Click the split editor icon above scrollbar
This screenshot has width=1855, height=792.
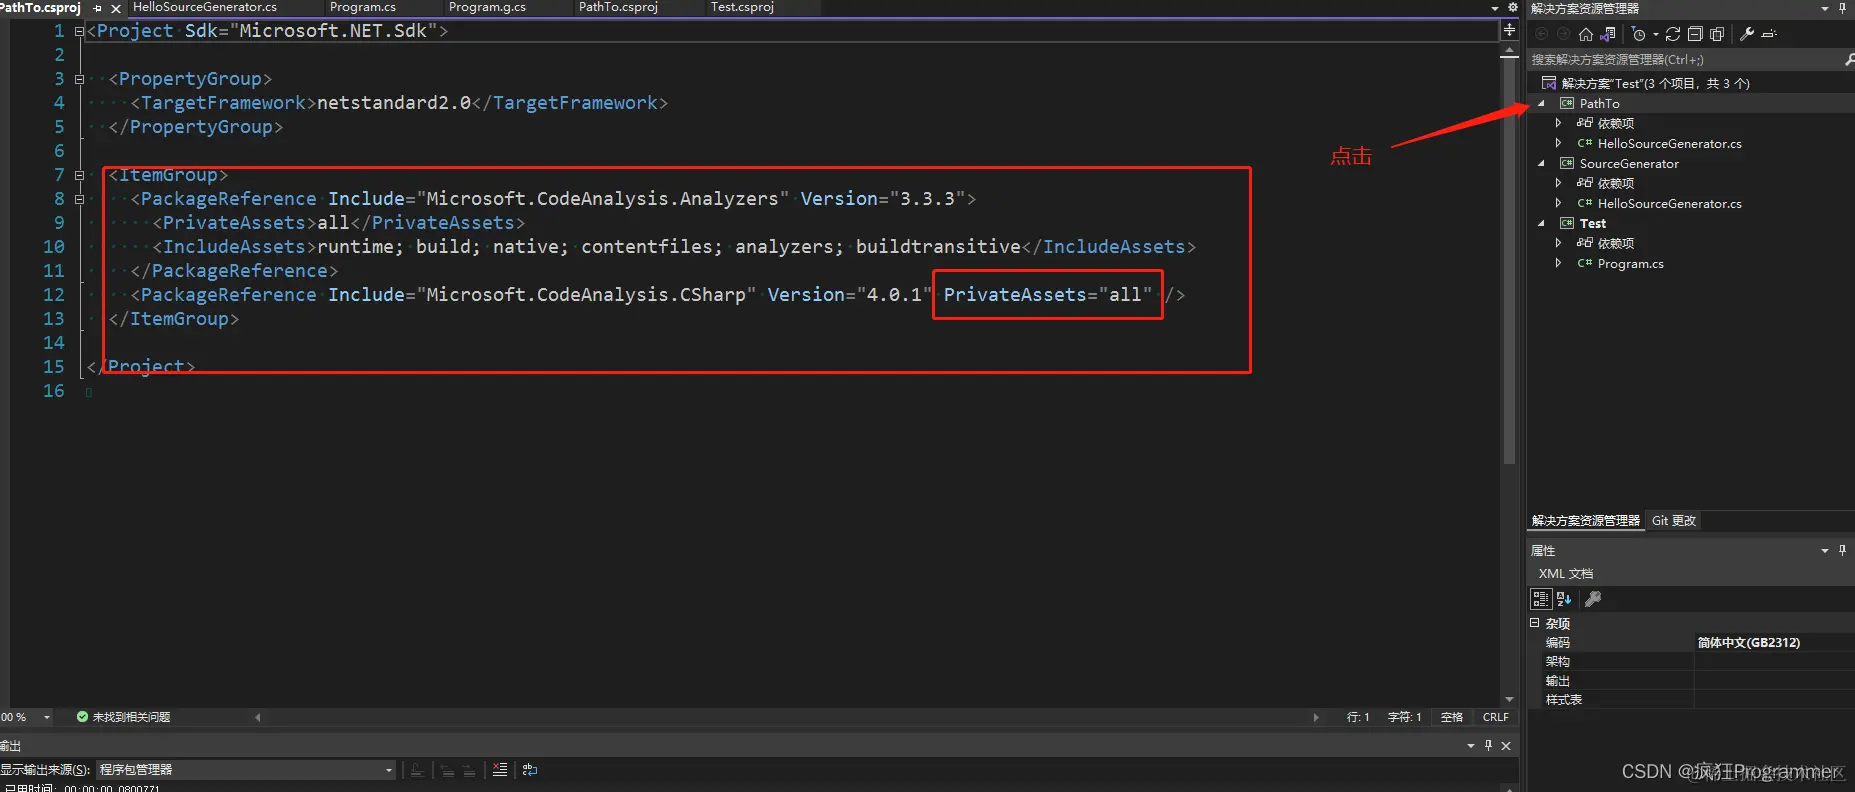[1509, 30]
